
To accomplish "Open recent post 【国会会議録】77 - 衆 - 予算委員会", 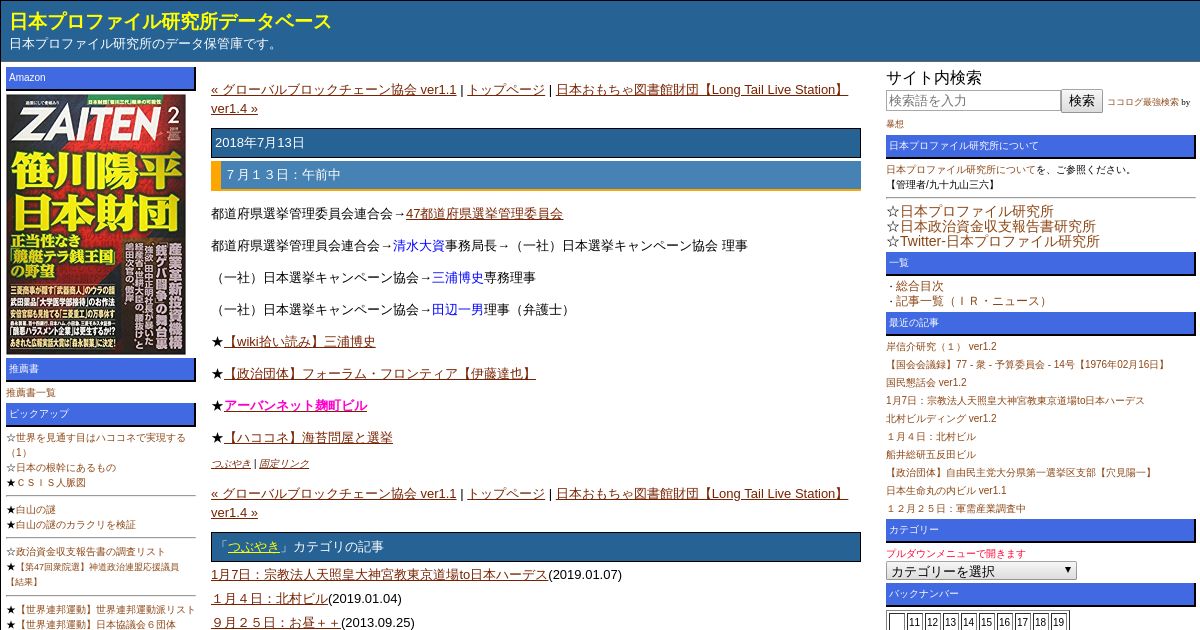I will tap(1028, 364).
